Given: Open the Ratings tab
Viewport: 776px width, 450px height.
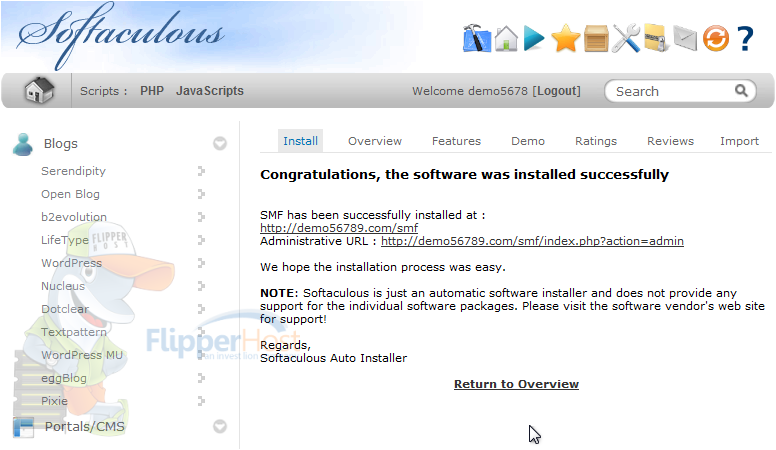Looking at the screenshot, I should [x=596, y=142].
